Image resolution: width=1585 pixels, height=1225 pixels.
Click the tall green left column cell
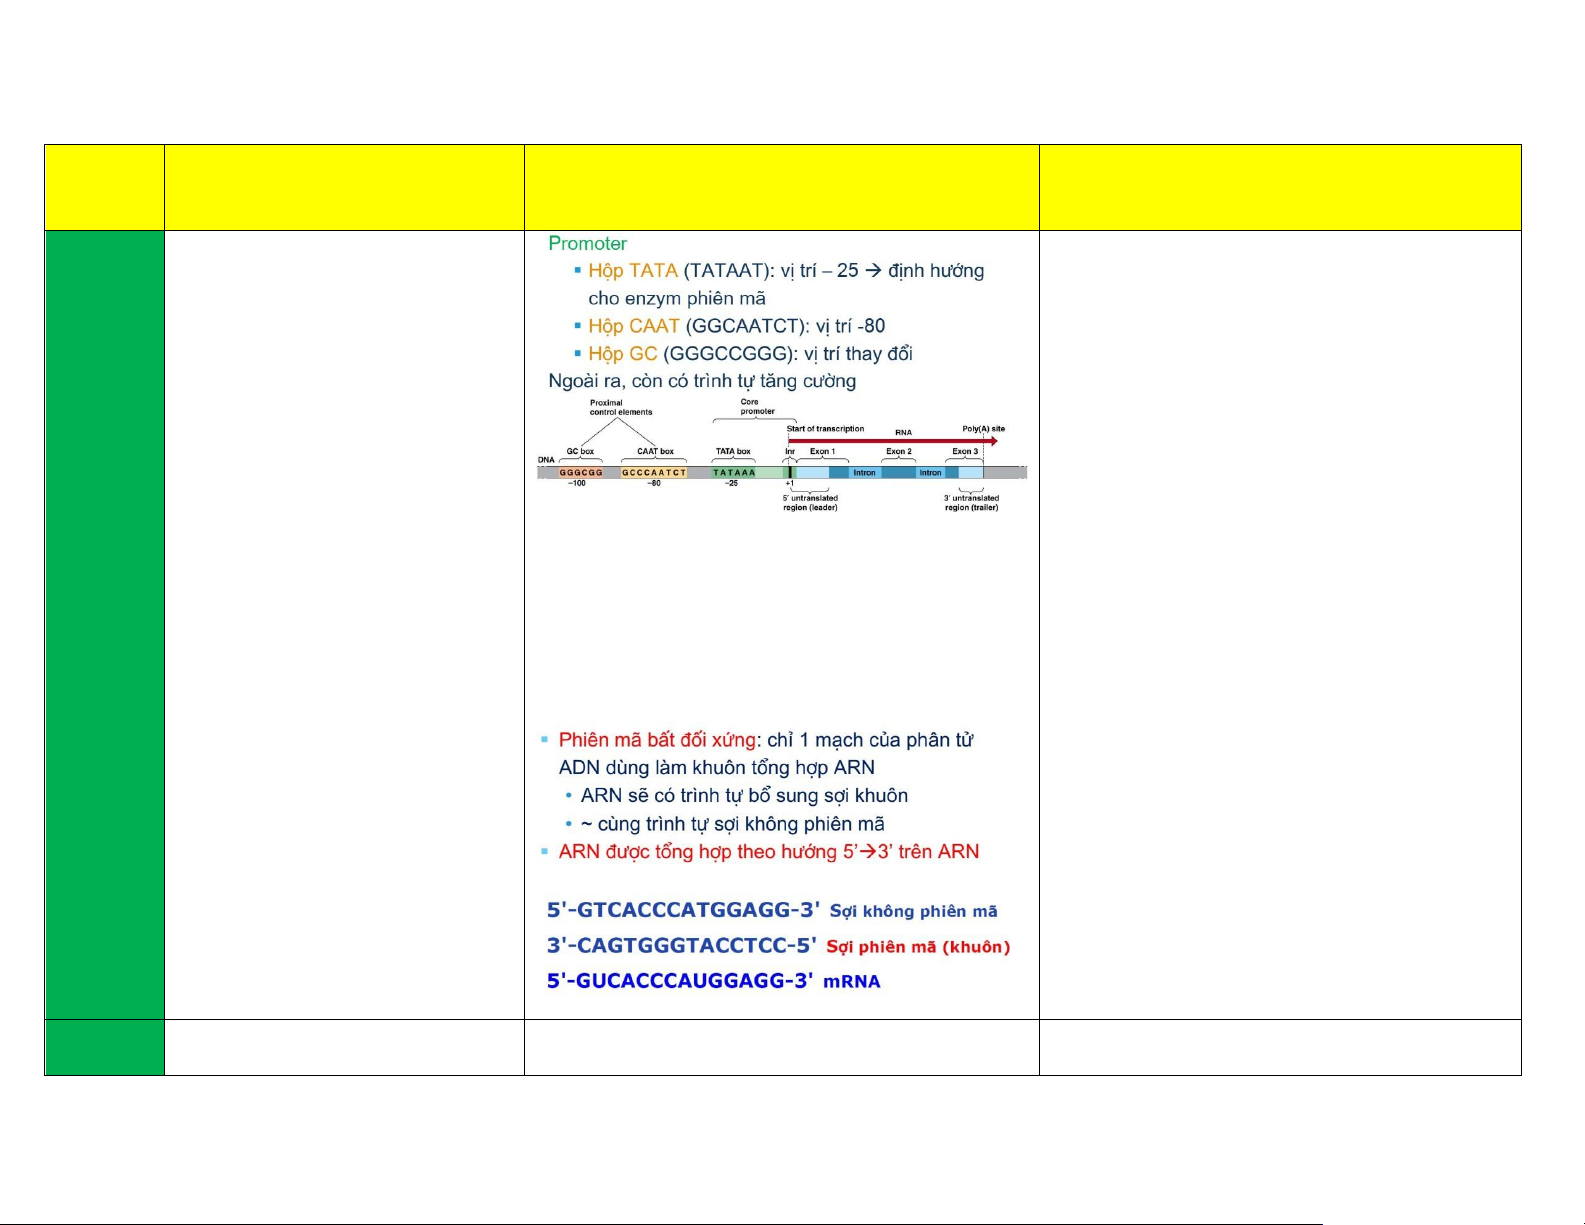click(104, 625)
